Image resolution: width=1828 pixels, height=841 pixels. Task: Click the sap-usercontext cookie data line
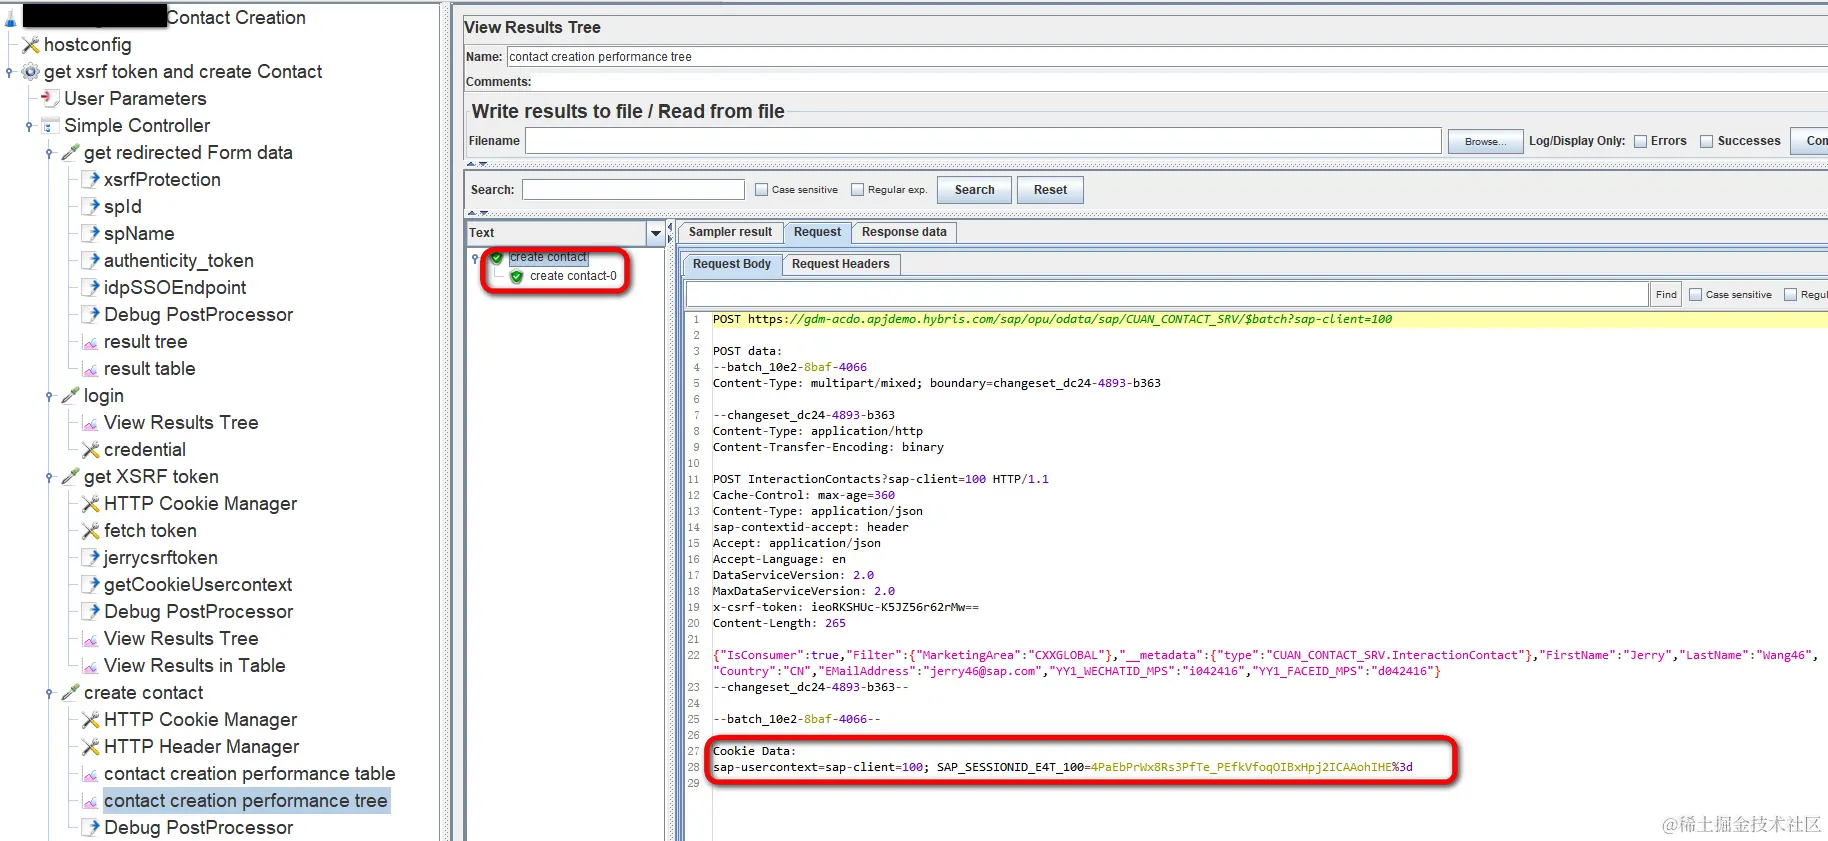[1062, 767]
